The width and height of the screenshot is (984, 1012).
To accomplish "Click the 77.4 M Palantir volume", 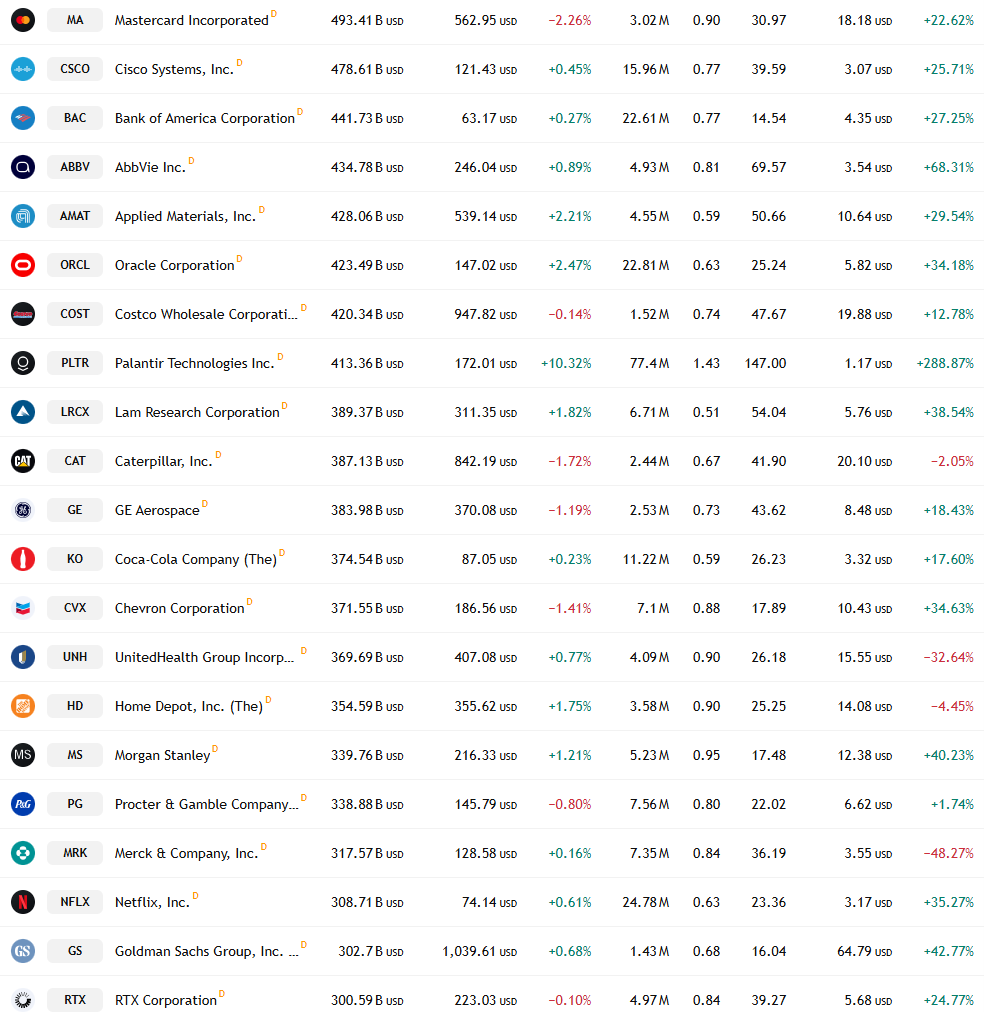I will coord(649,363).
